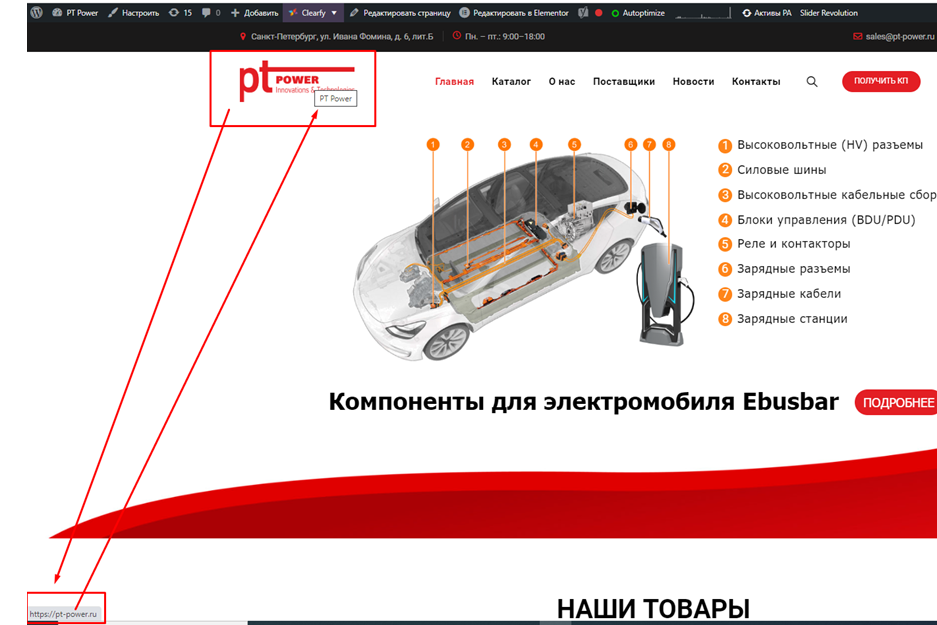Screen dimensions: 937x625
Task: Click sales@pt-power.ru email link
Action: click(900, 36)
